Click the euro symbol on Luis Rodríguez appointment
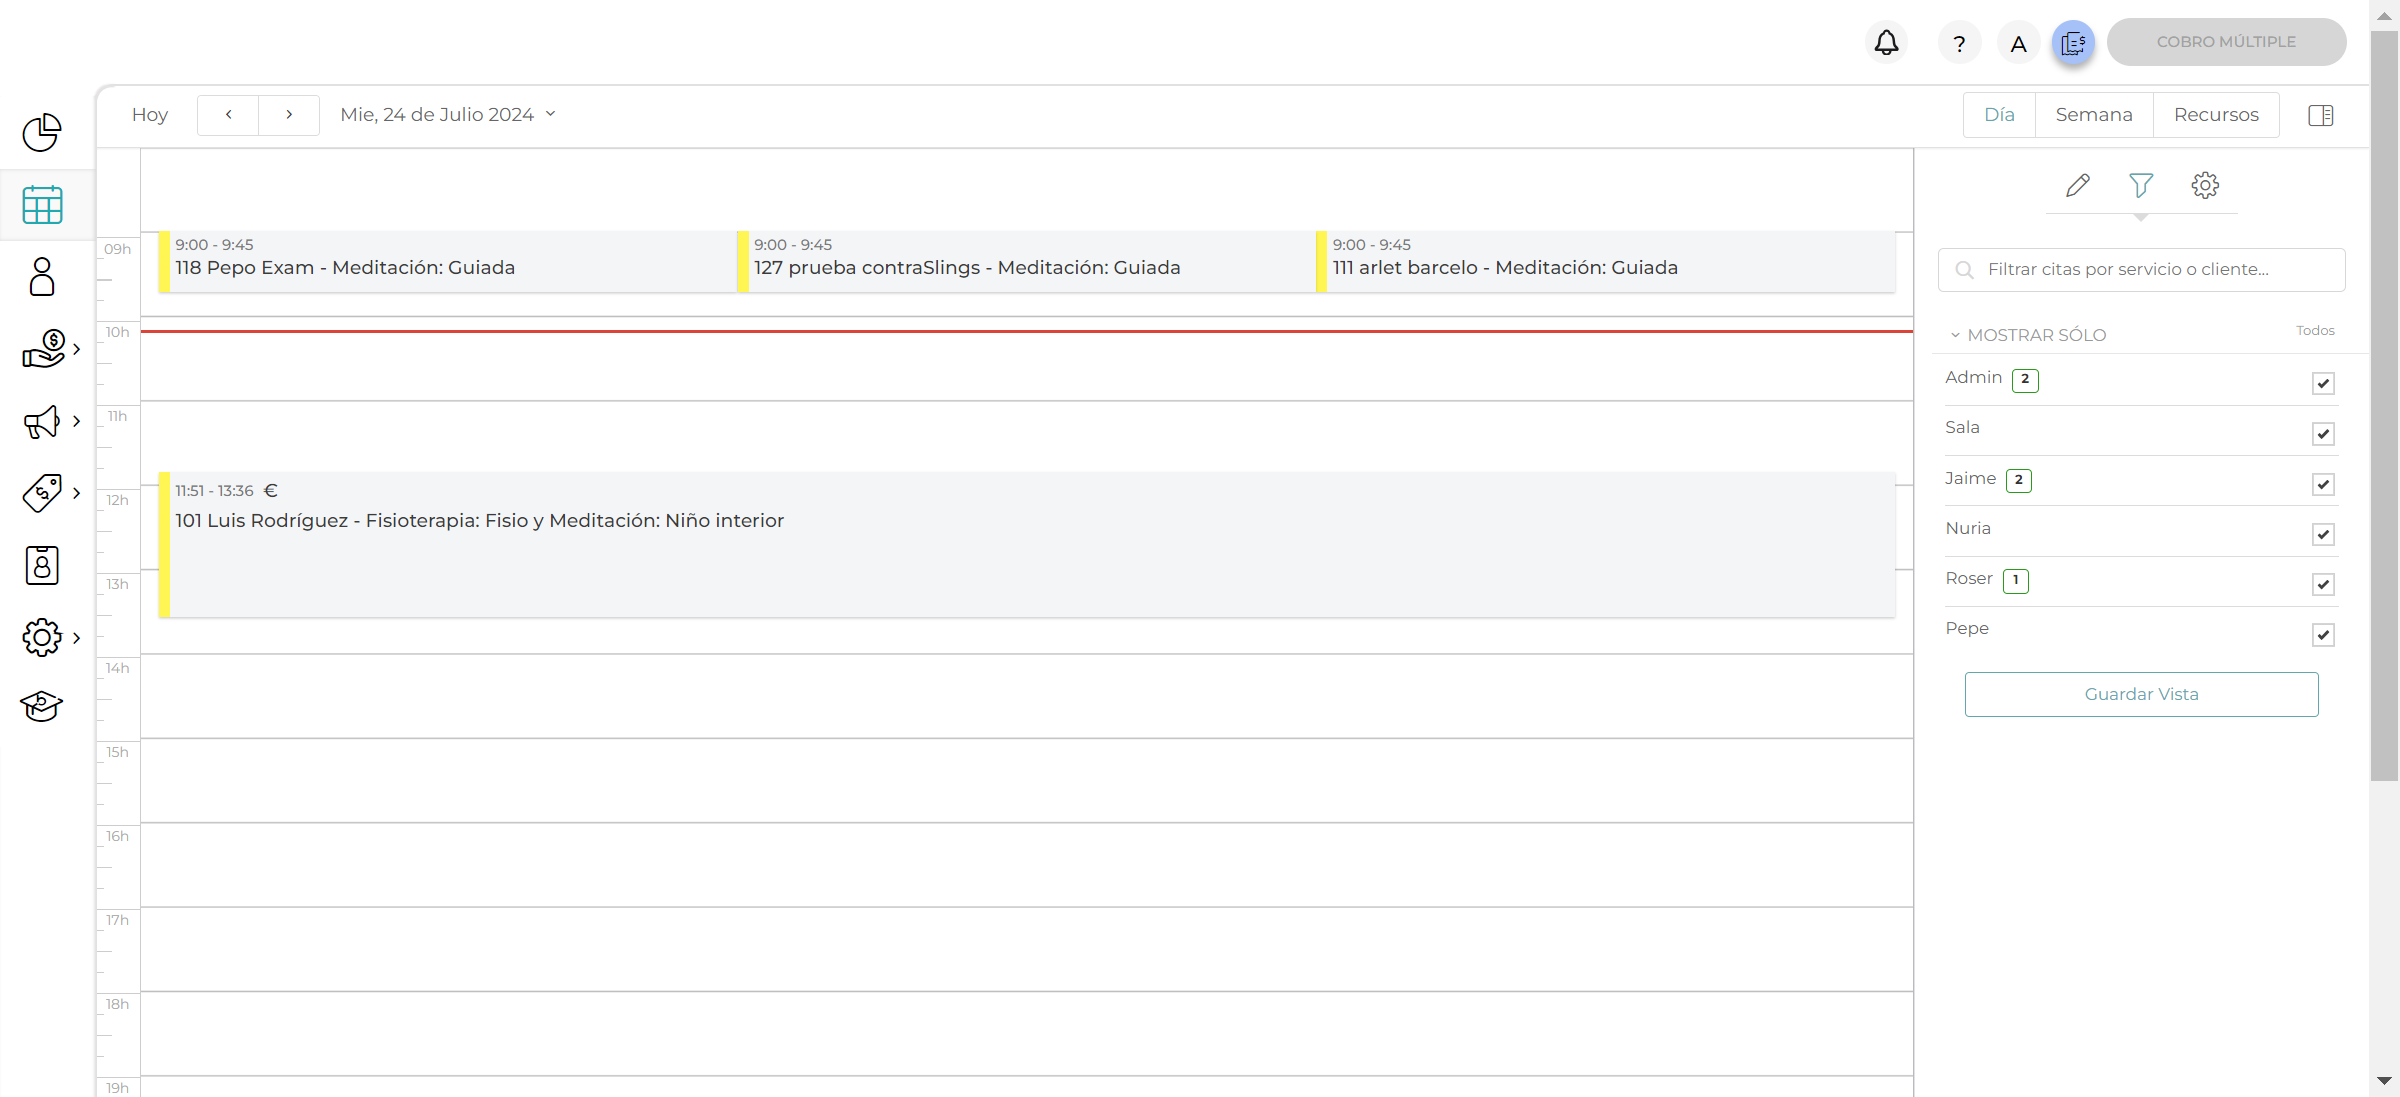 tap(270, 490)
